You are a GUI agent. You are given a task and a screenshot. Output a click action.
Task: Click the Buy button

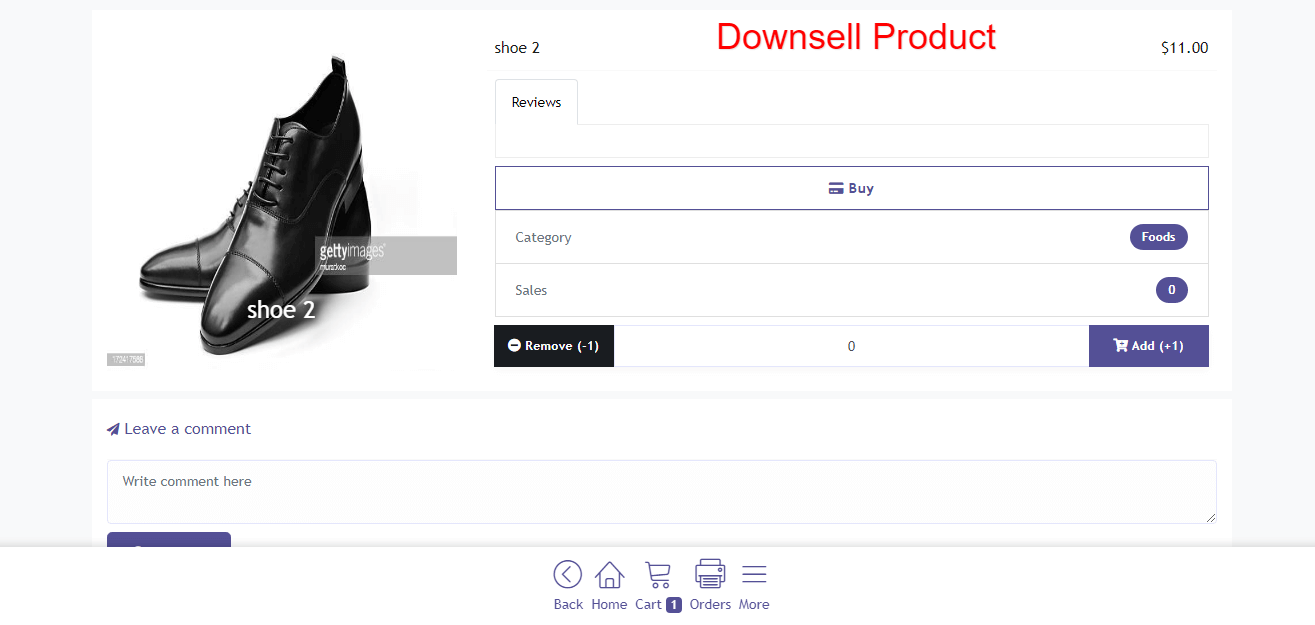pyautogui.click(x=852, y=188)
